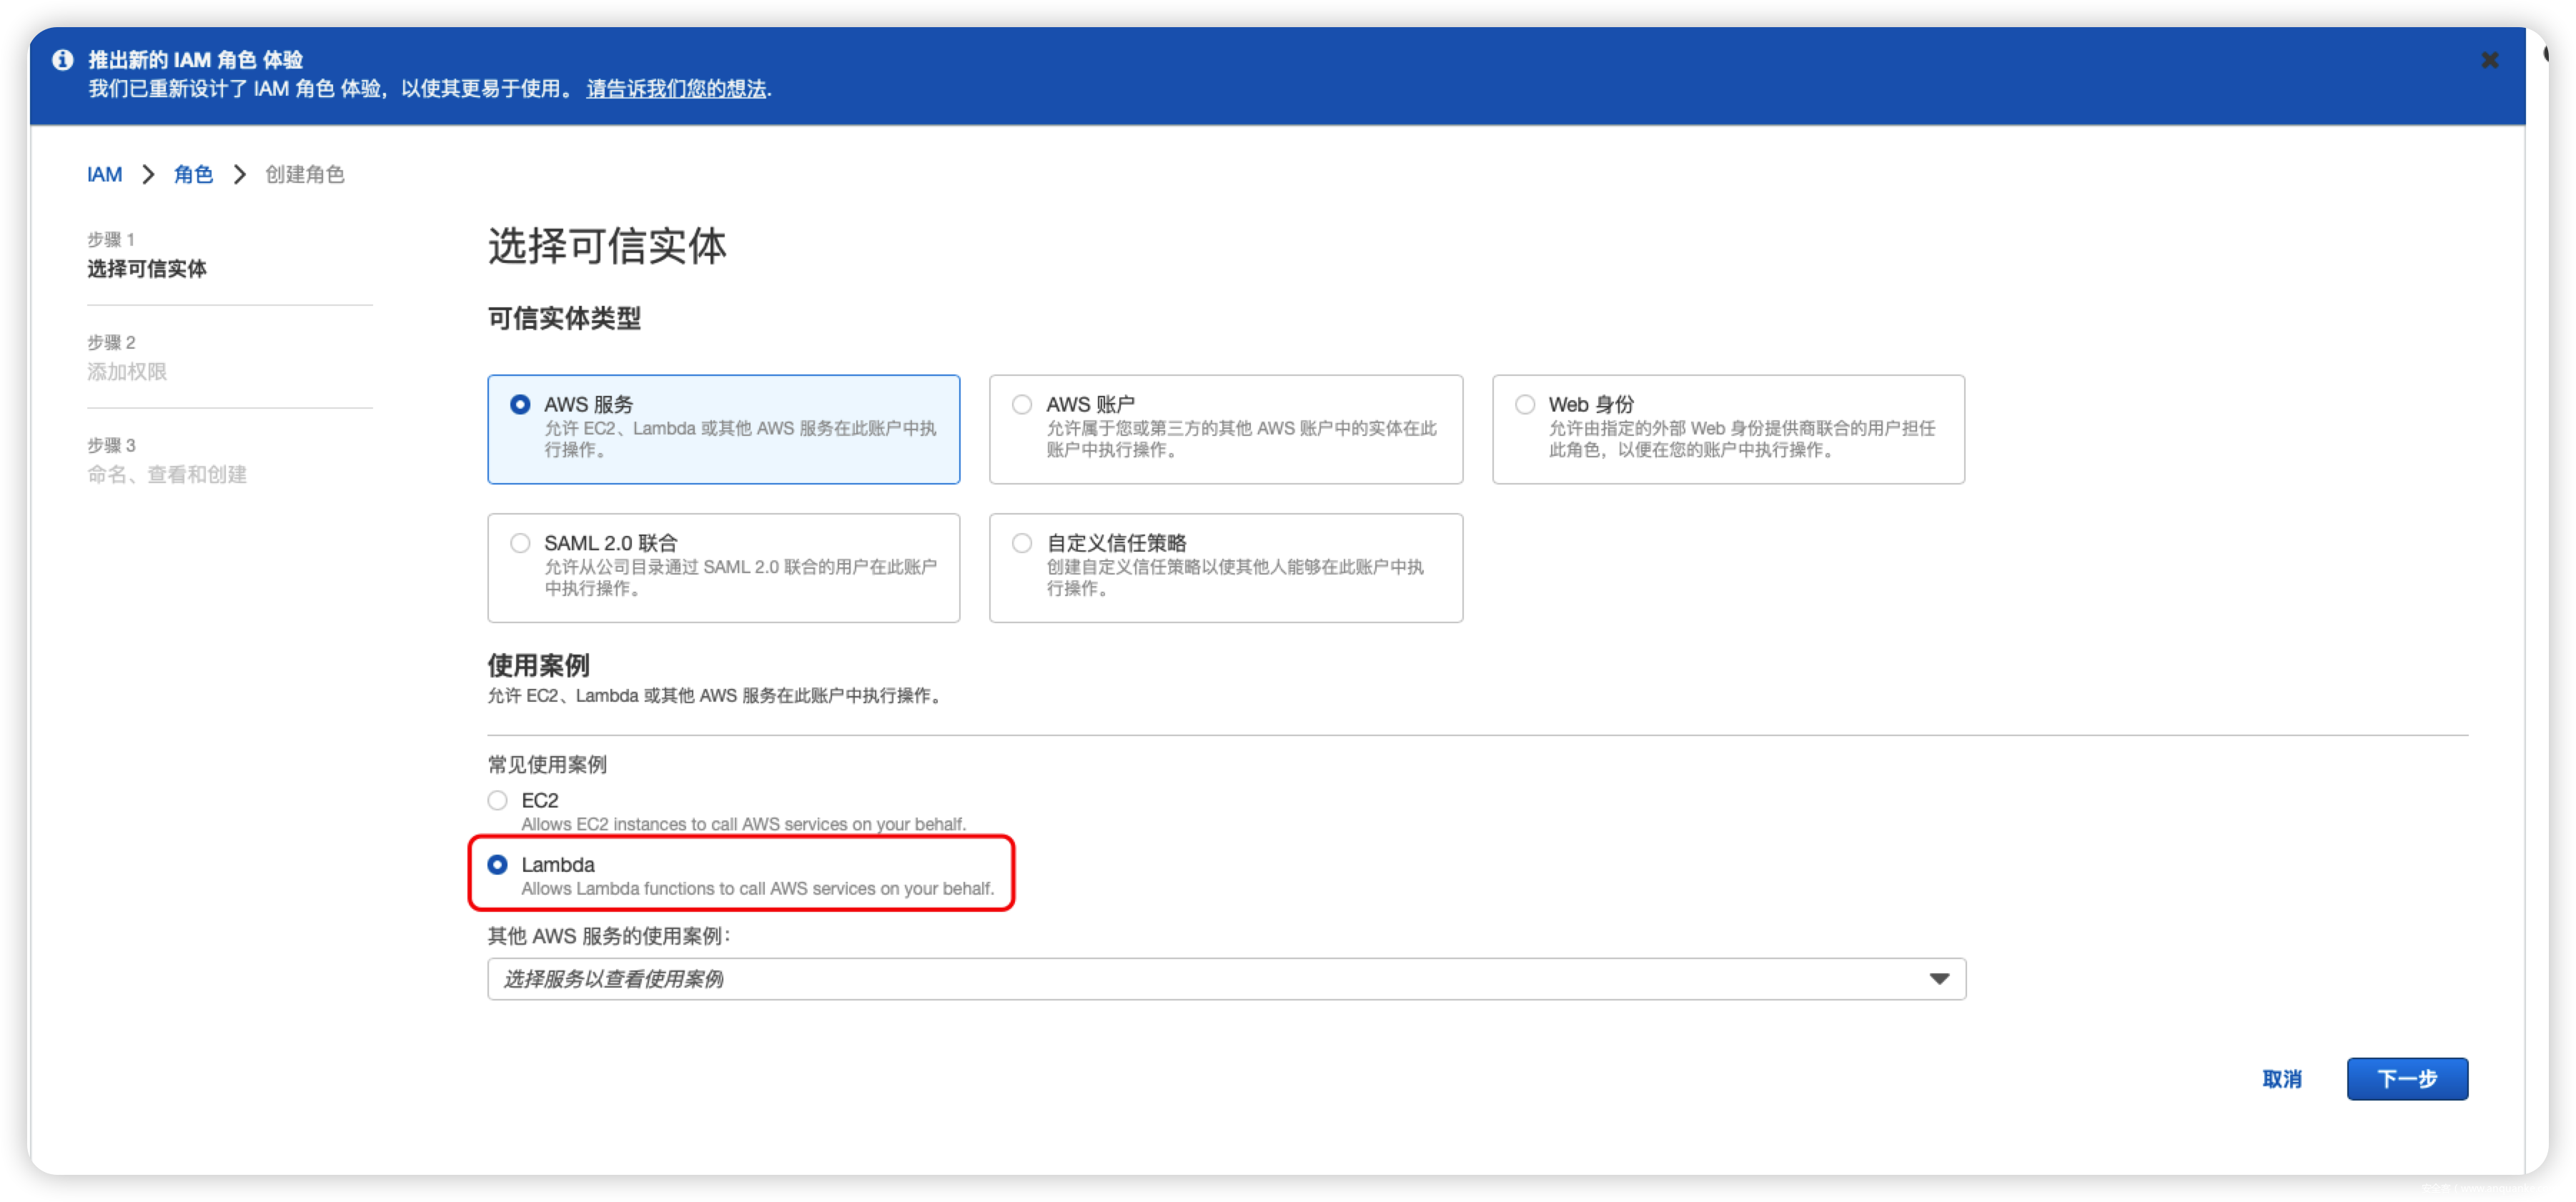Click the chevron after IAM breadcrumb

tap(148, 175)
